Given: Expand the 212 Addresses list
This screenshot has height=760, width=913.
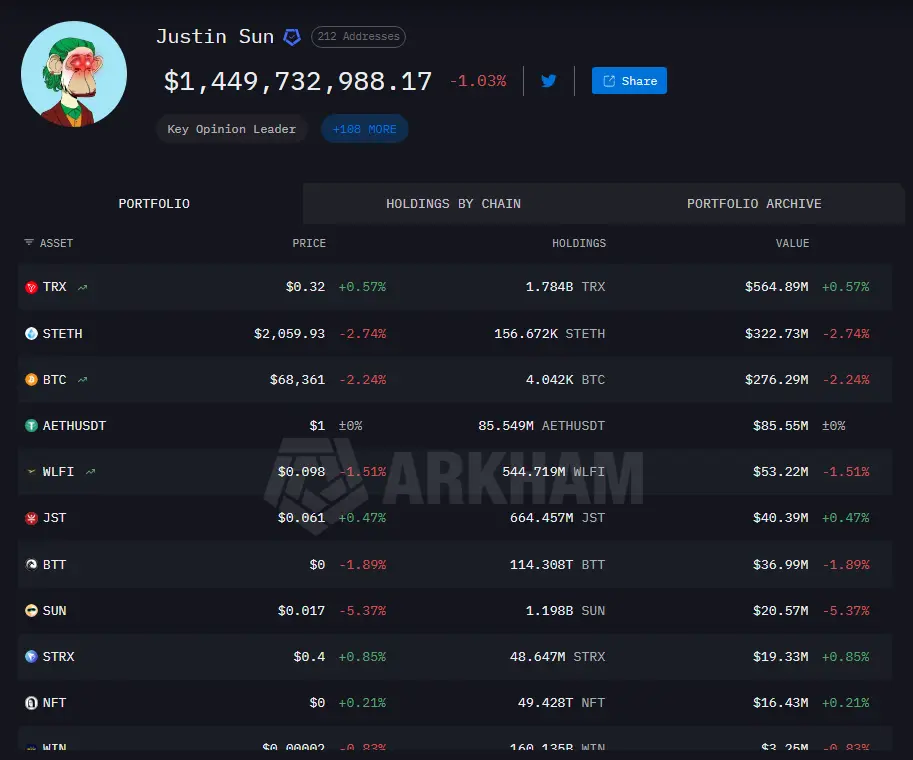Looking at the screenshot, I should coord(358,37).
